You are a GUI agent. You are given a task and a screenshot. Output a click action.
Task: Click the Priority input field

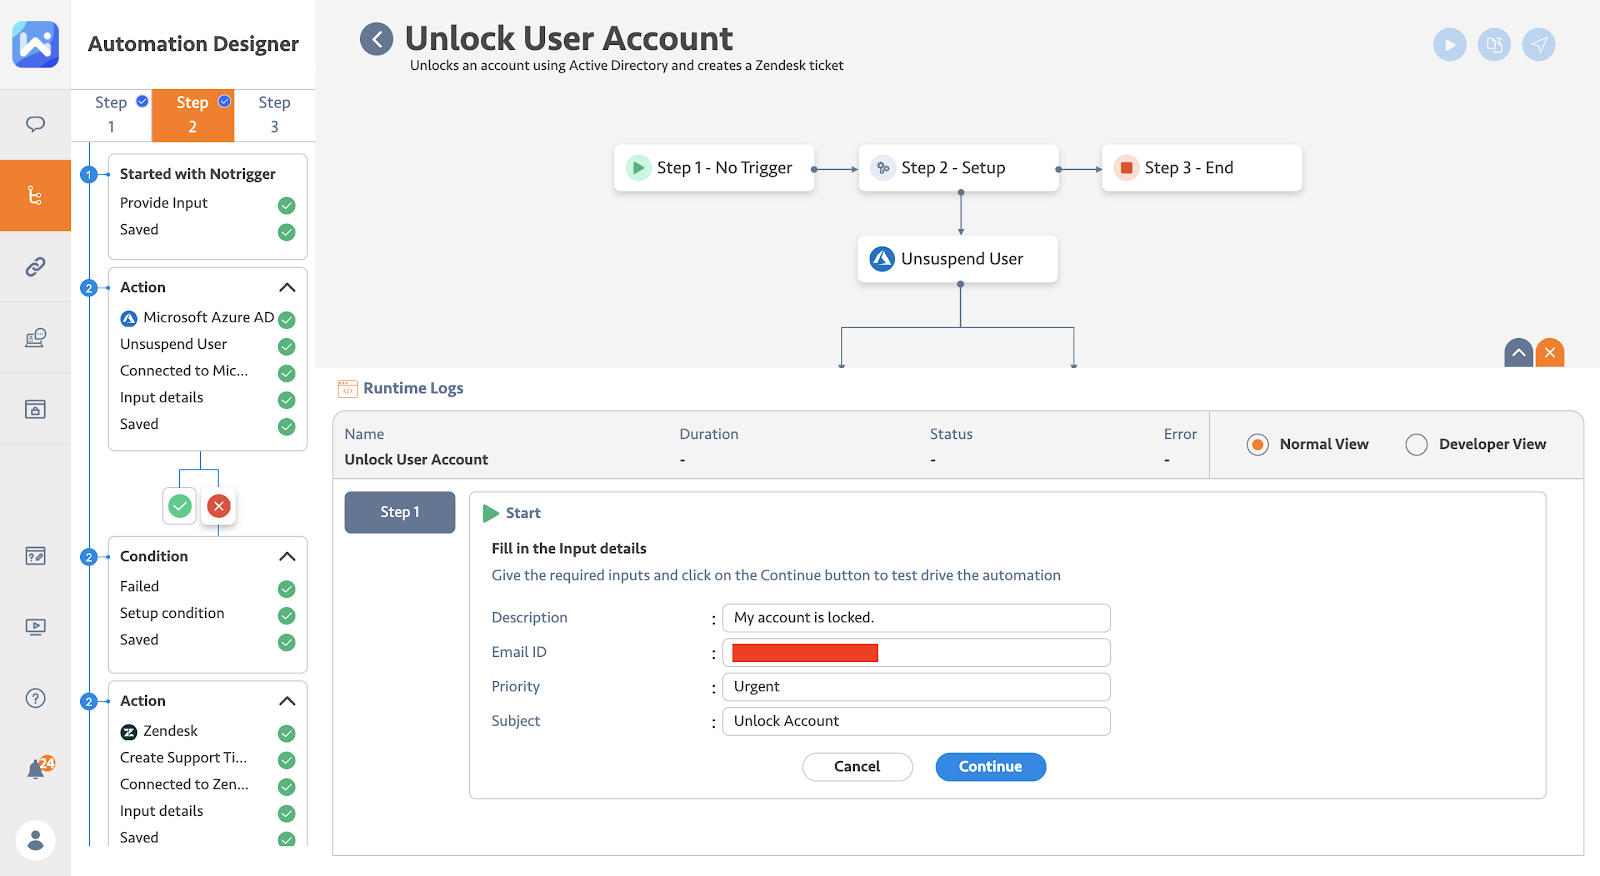(916, 687)
